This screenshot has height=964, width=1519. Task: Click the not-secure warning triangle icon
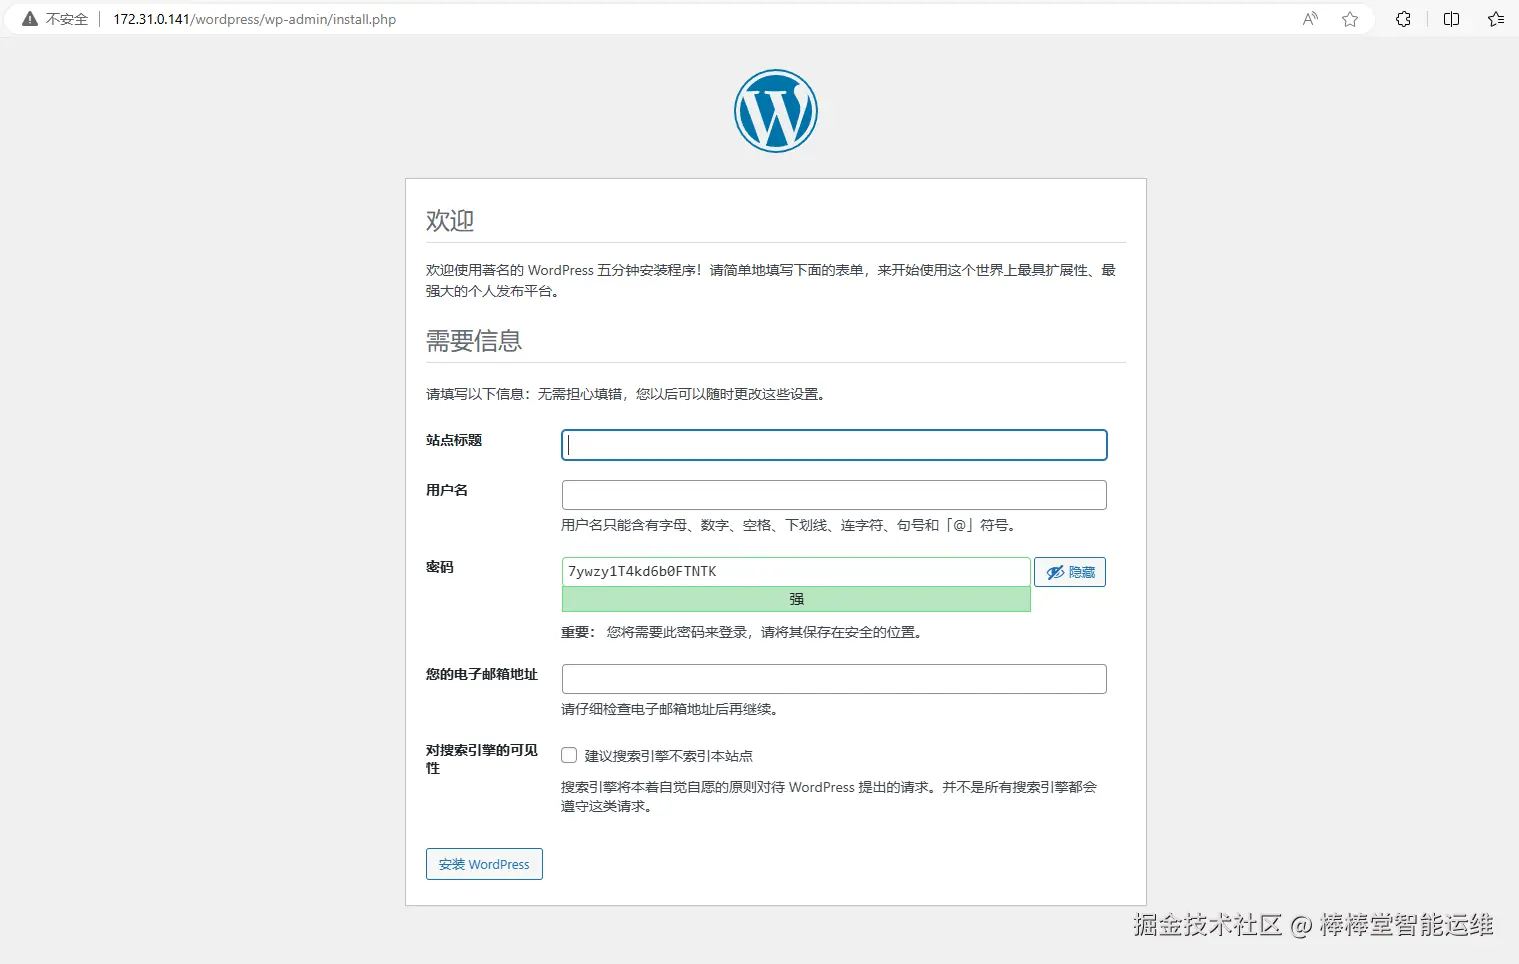[30, 19]
